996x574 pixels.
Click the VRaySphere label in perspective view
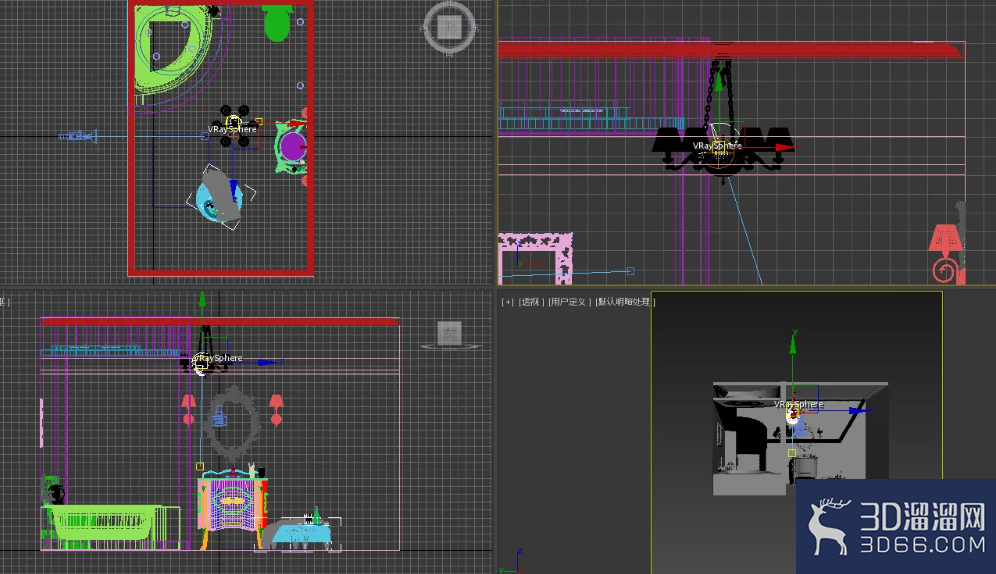(x=798, y=404)
